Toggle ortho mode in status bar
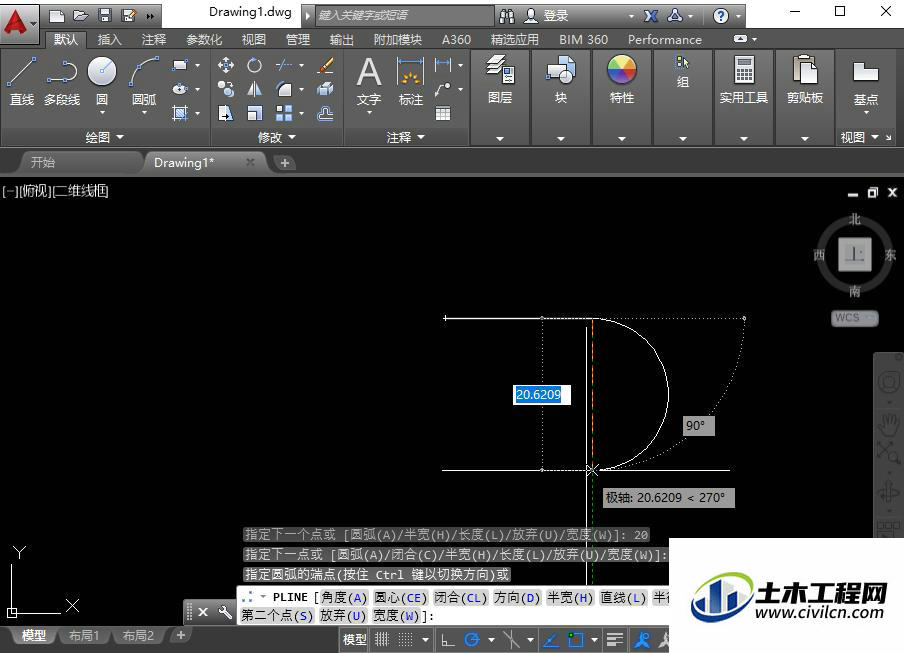 447,639
